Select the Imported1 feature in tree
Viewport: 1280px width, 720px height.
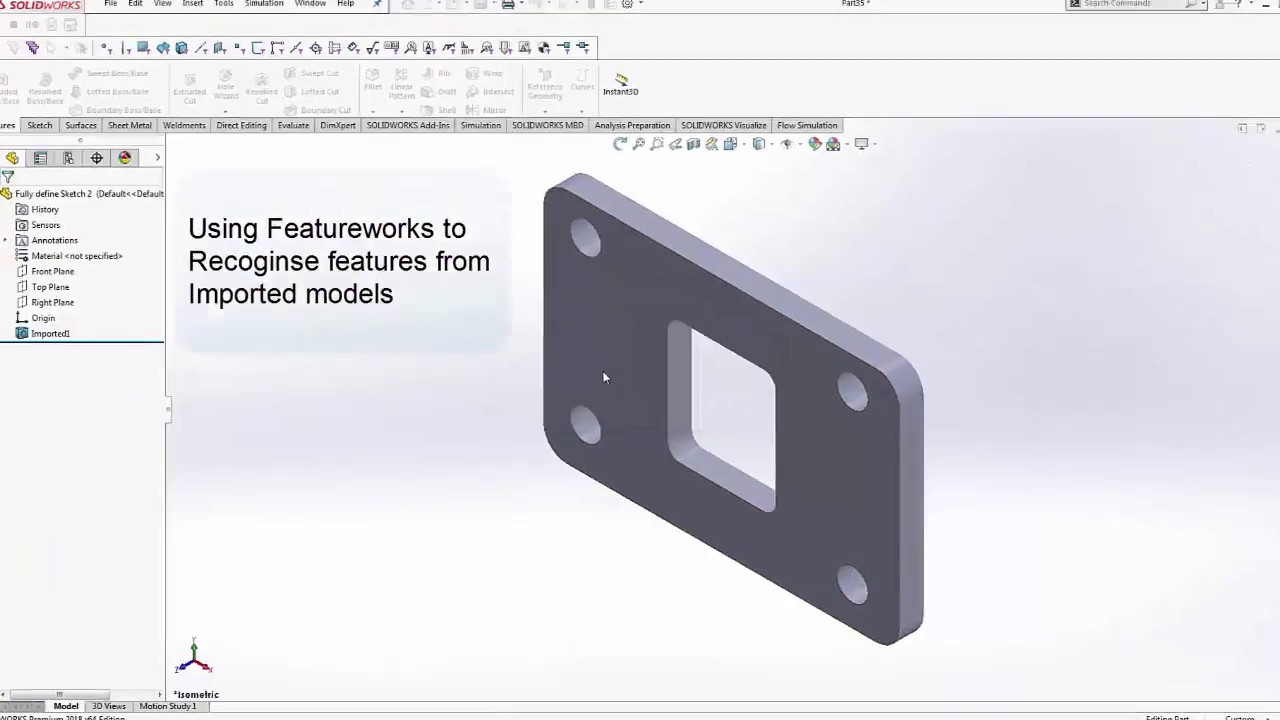(x=50, y=334)
